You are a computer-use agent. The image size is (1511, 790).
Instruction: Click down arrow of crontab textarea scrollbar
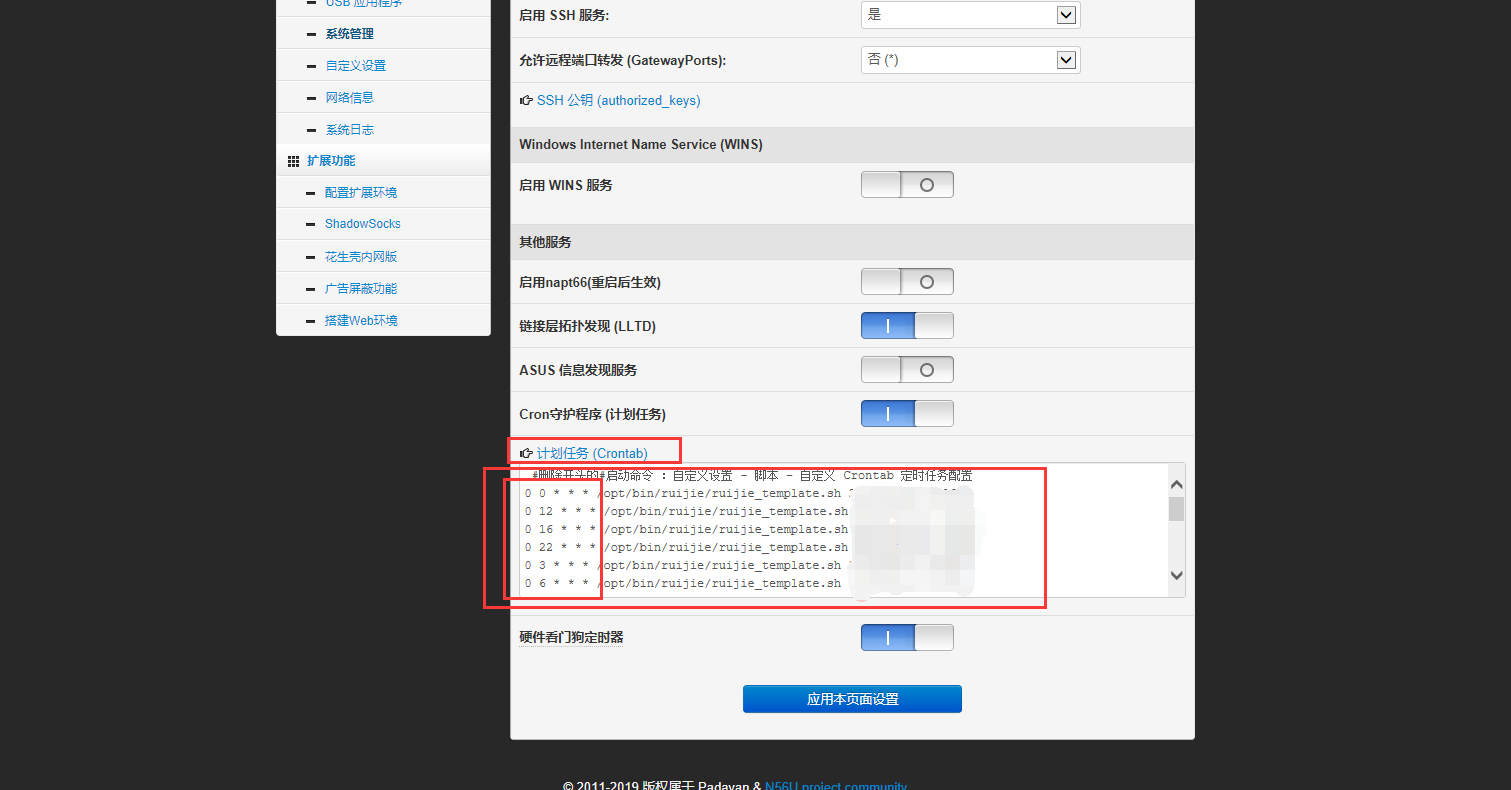click(1176, 575)
